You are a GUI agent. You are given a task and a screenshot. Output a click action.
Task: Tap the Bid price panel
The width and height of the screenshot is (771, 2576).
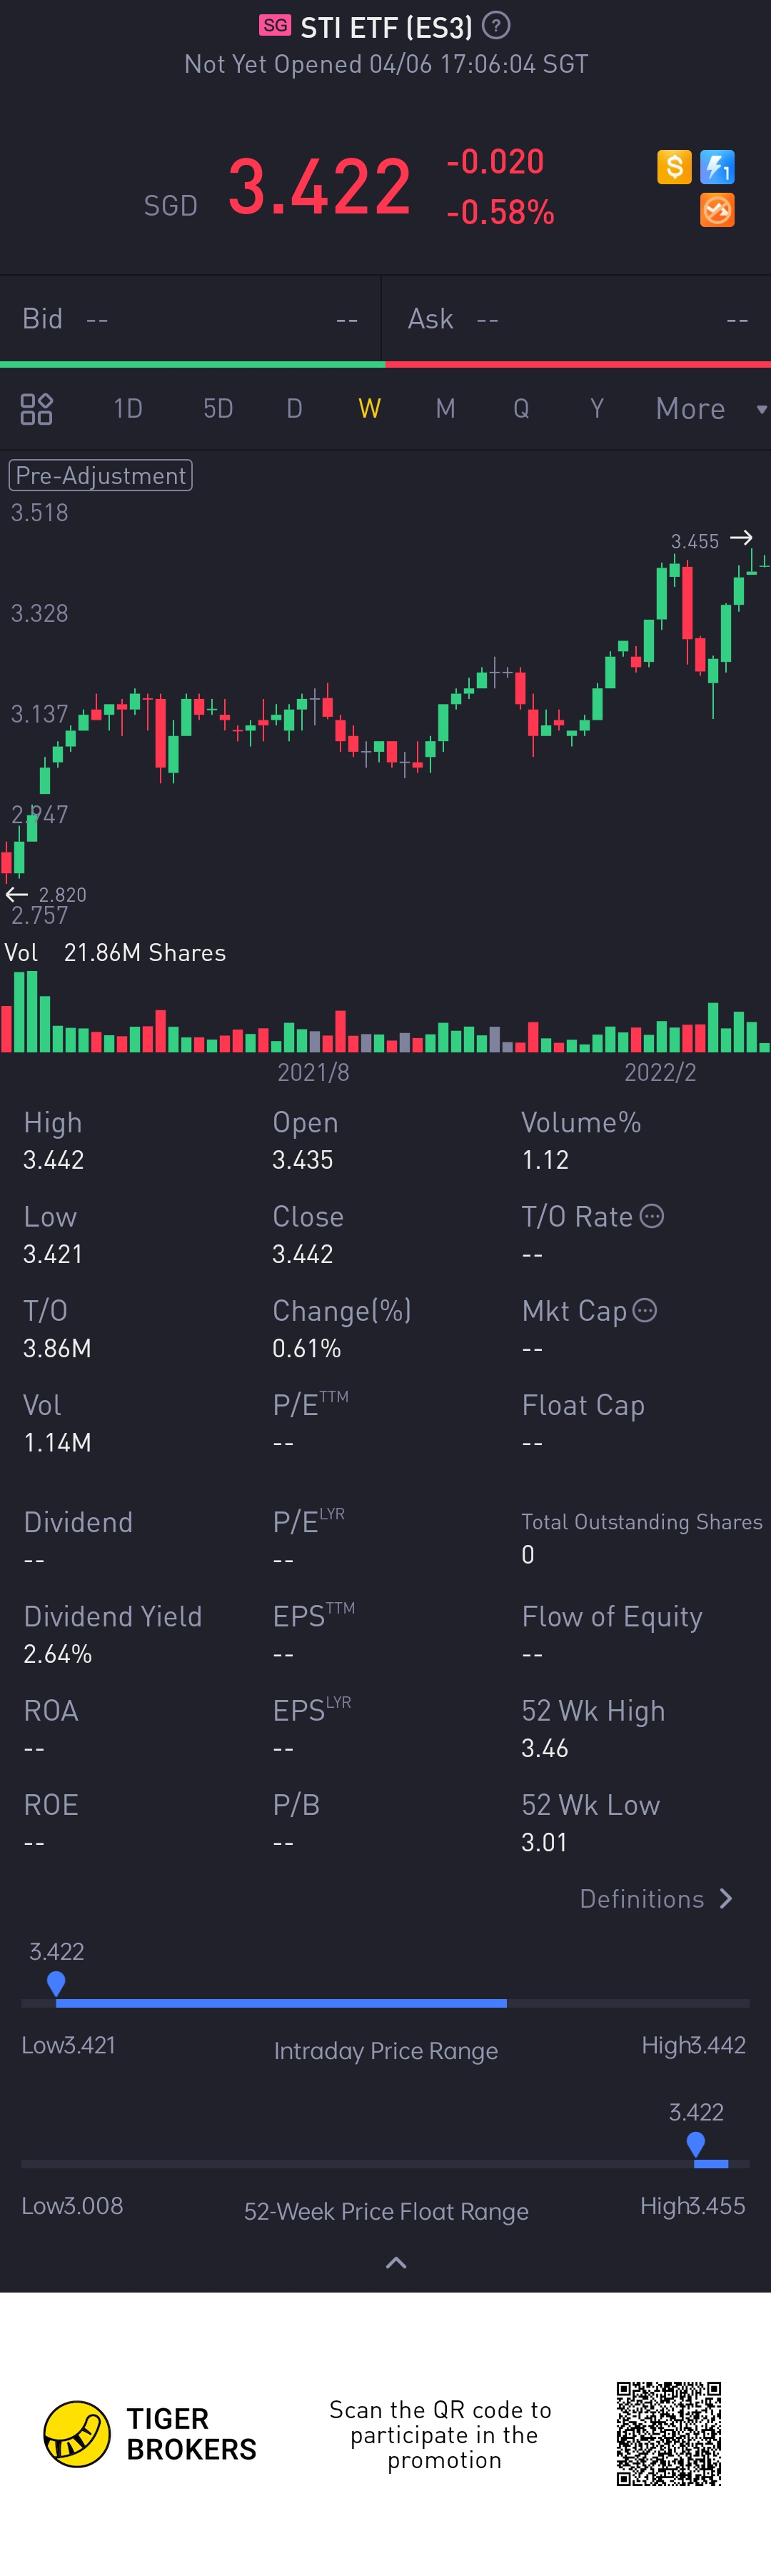coord(190,319)
